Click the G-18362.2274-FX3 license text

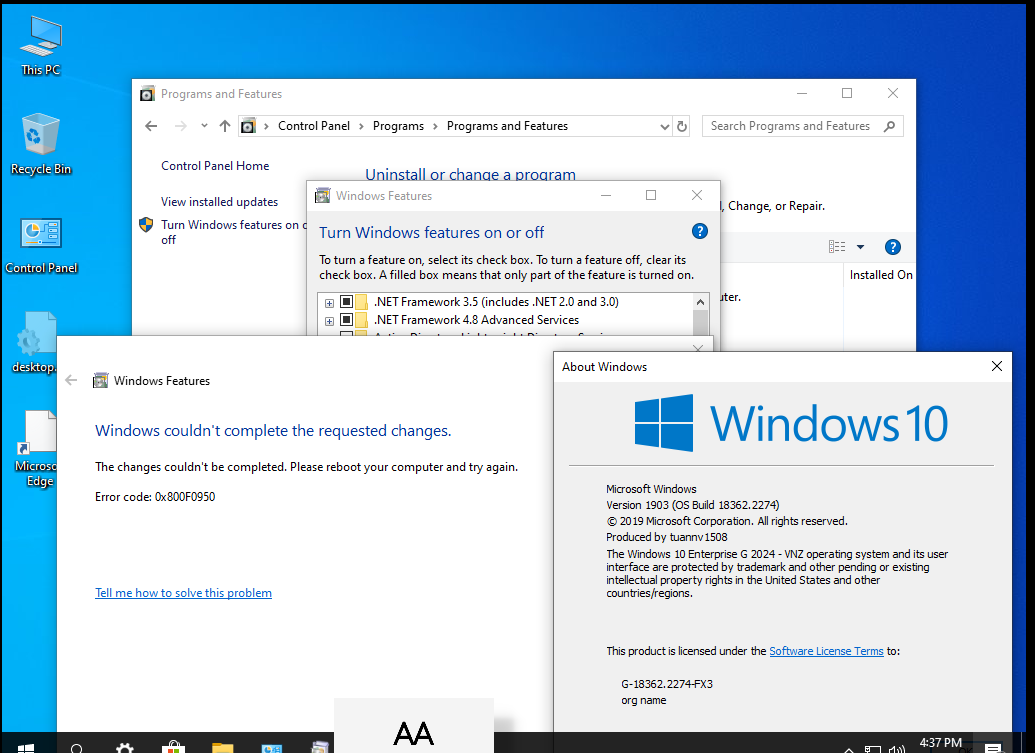(x=667, y=684)
